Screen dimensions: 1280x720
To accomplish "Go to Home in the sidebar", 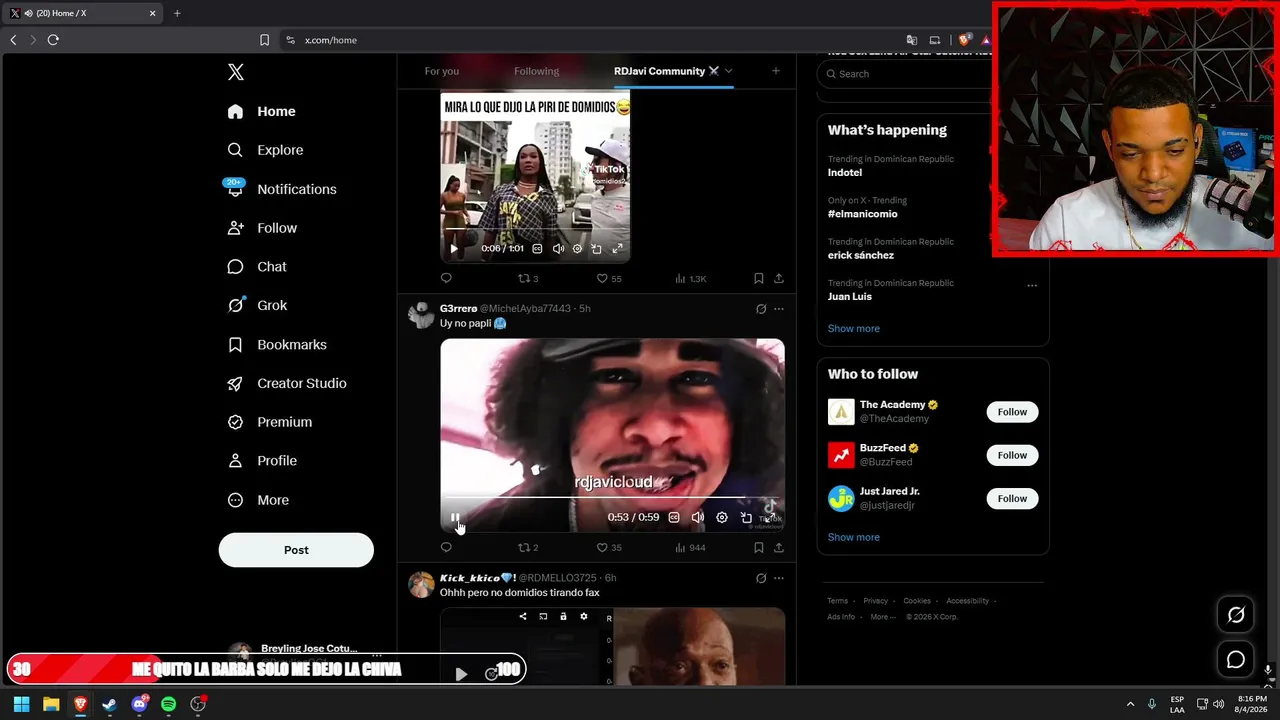I will tap(262, 111).
